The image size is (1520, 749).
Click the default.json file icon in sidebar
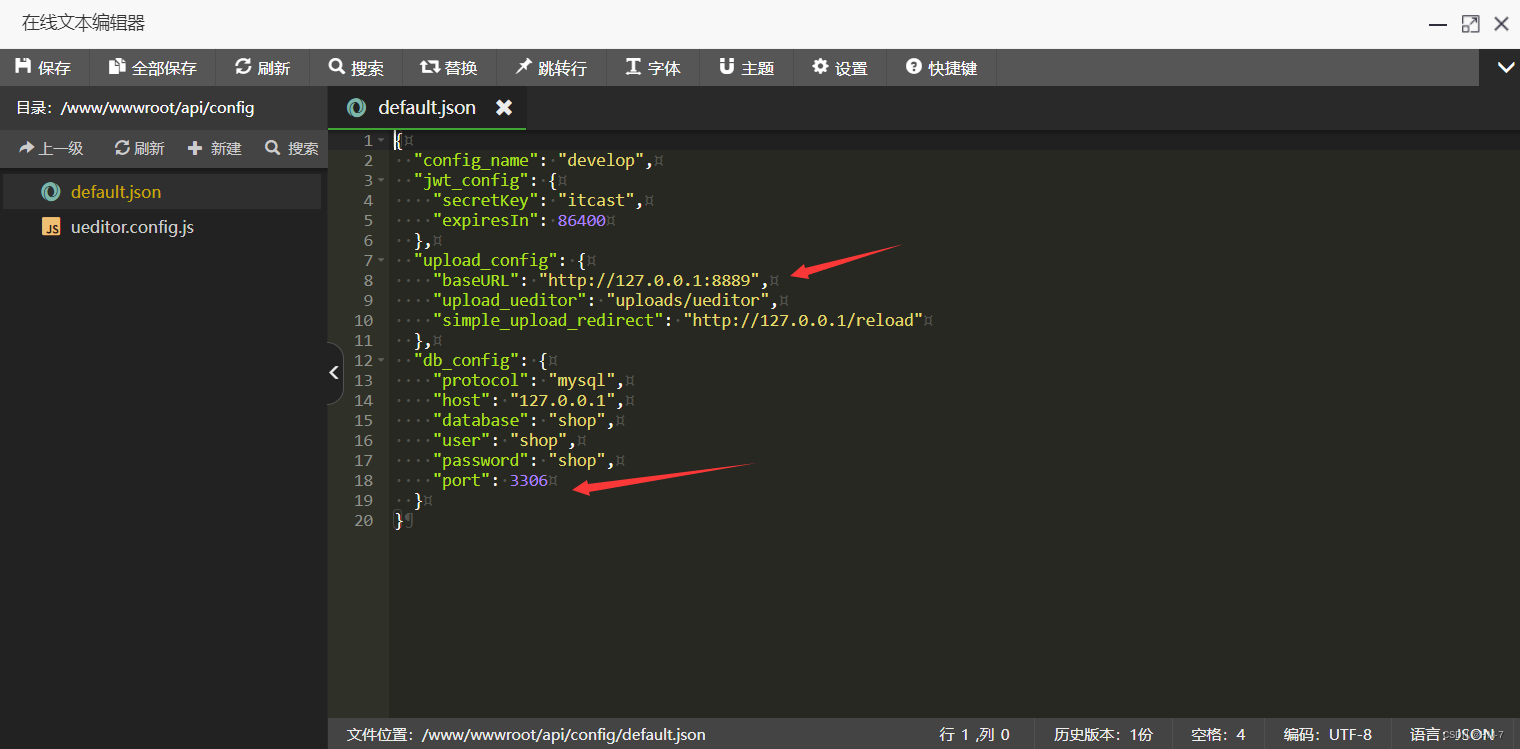coord(51,191)
